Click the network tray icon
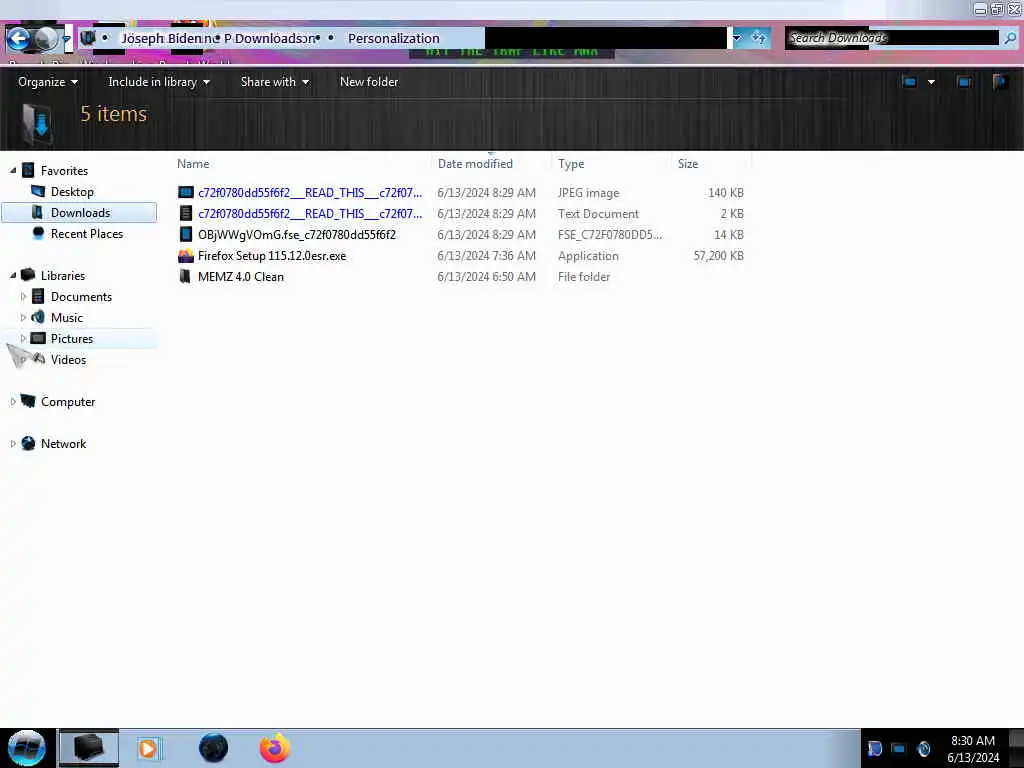This screenshot has width=1024, height=768. (x=899, y=748)
